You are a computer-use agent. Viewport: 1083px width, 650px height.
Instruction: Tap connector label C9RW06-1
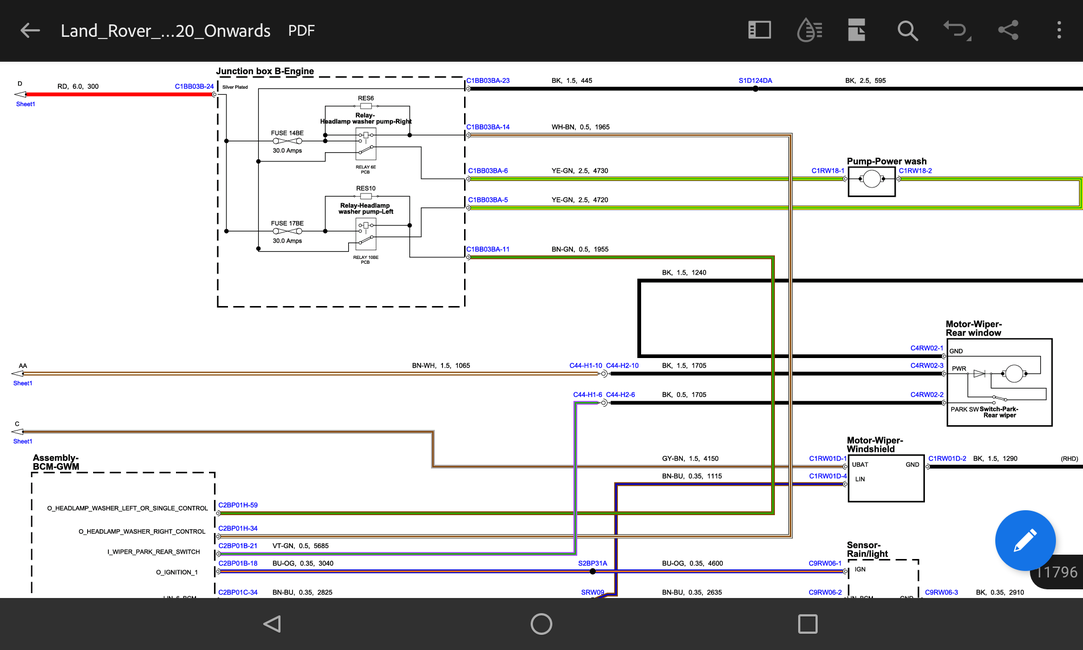click(x=825, y=563)
